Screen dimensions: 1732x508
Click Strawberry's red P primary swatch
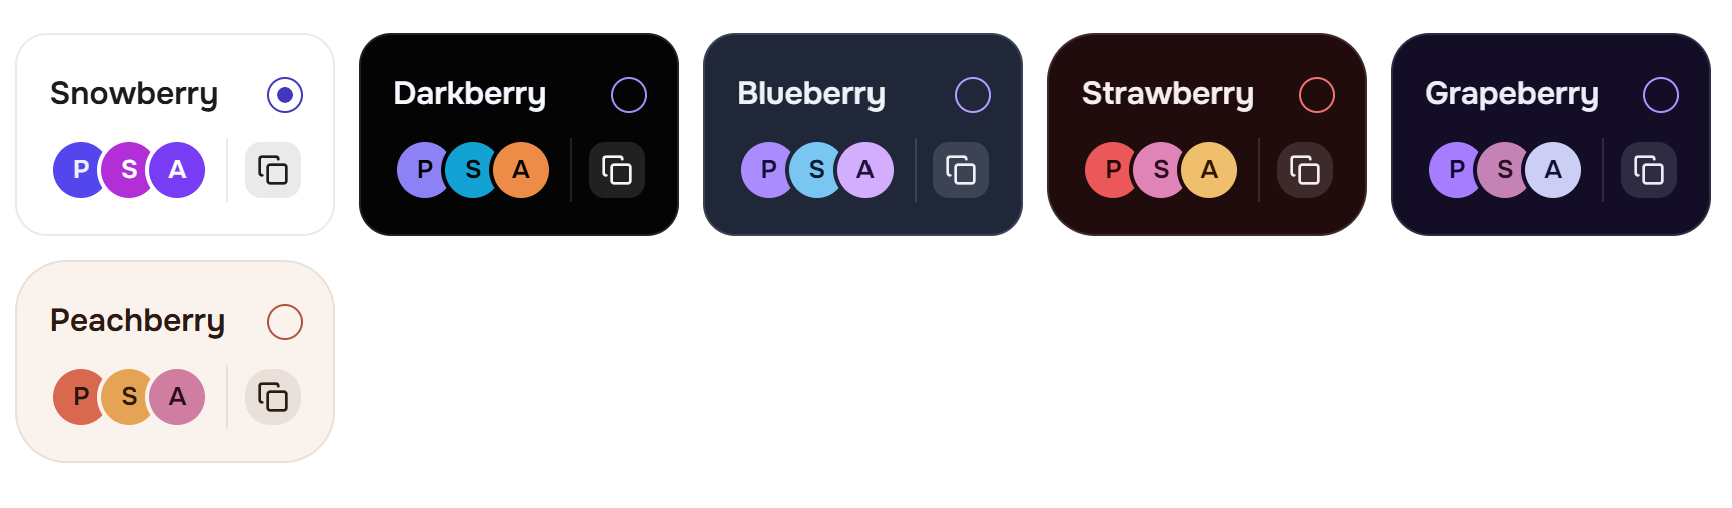[x=1110, y=170]
